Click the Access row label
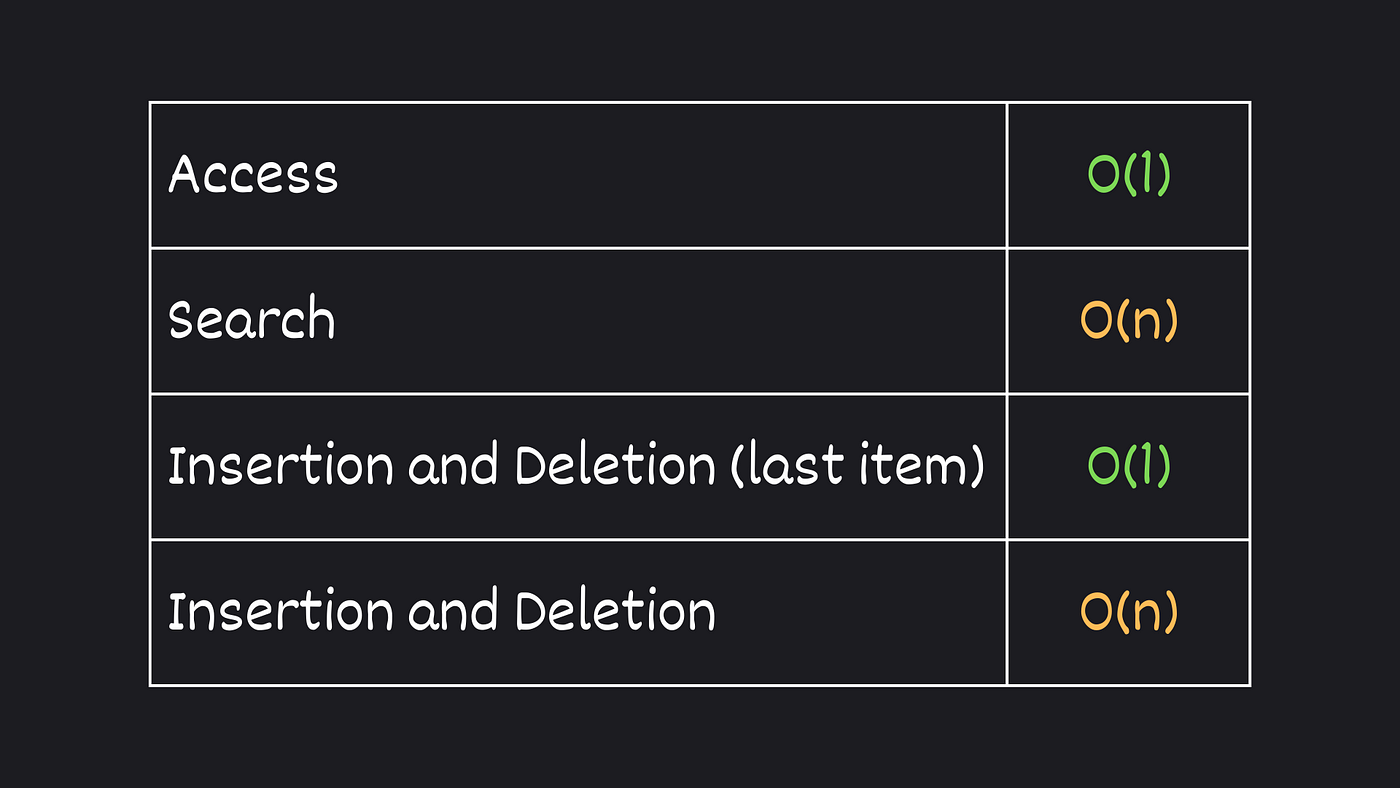 tap(253, 174)
